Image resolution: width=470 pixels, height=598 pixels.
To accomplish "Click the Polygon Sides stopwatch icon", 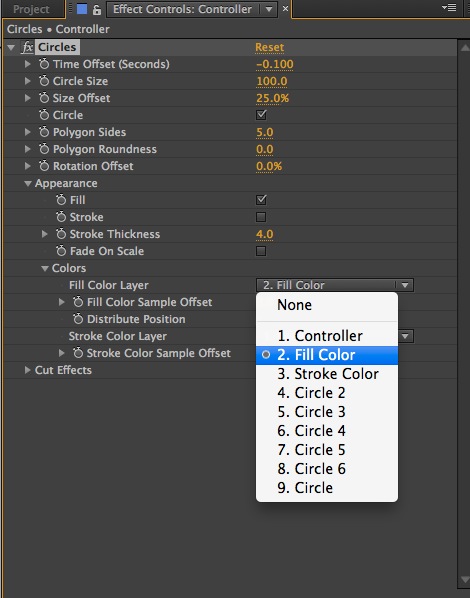I will [44, 132].
